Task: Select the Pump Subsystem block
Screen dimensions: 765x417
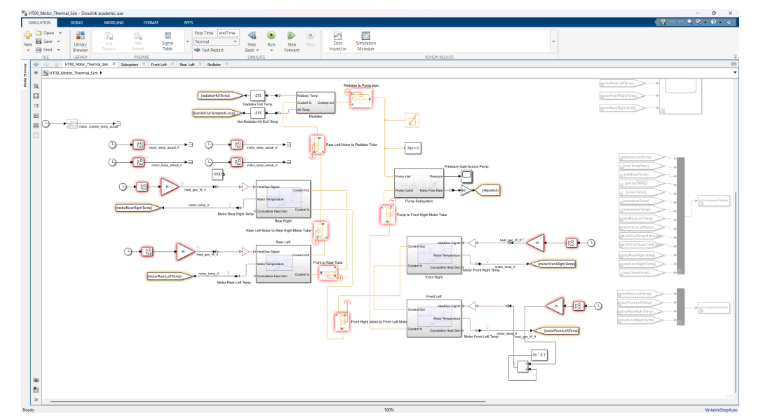Action: click(x=419, y=183)
